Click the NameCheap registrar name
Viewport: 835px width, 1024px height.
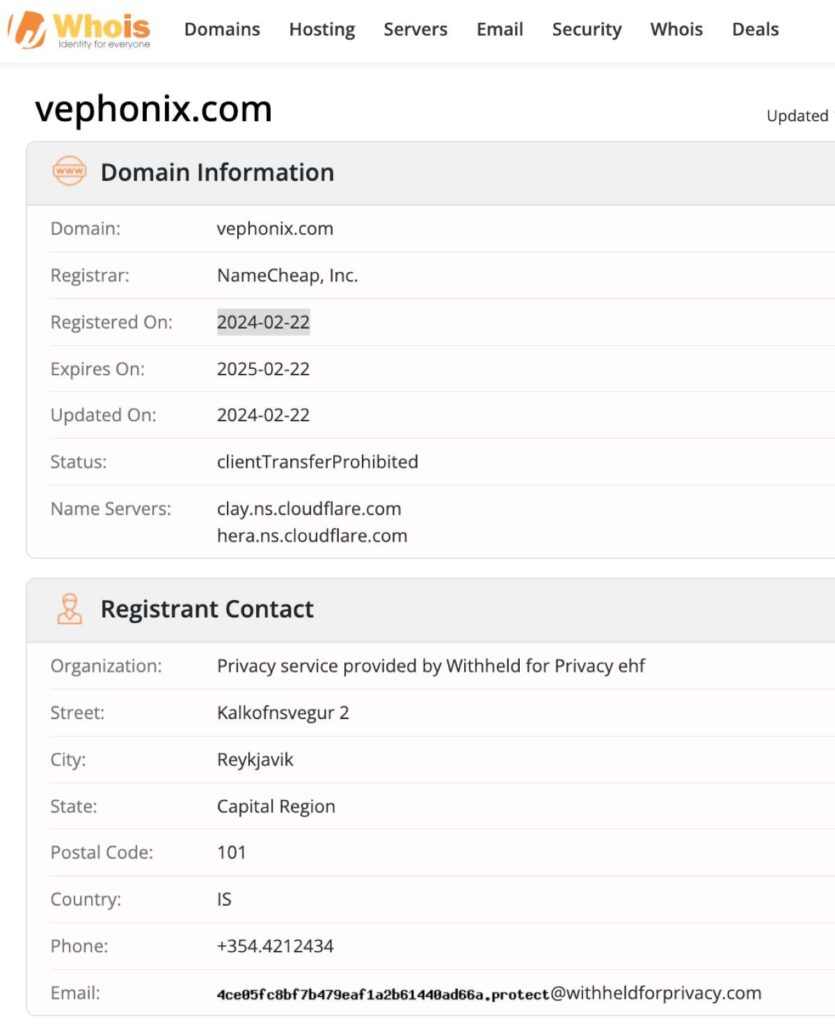pos(287,275)
